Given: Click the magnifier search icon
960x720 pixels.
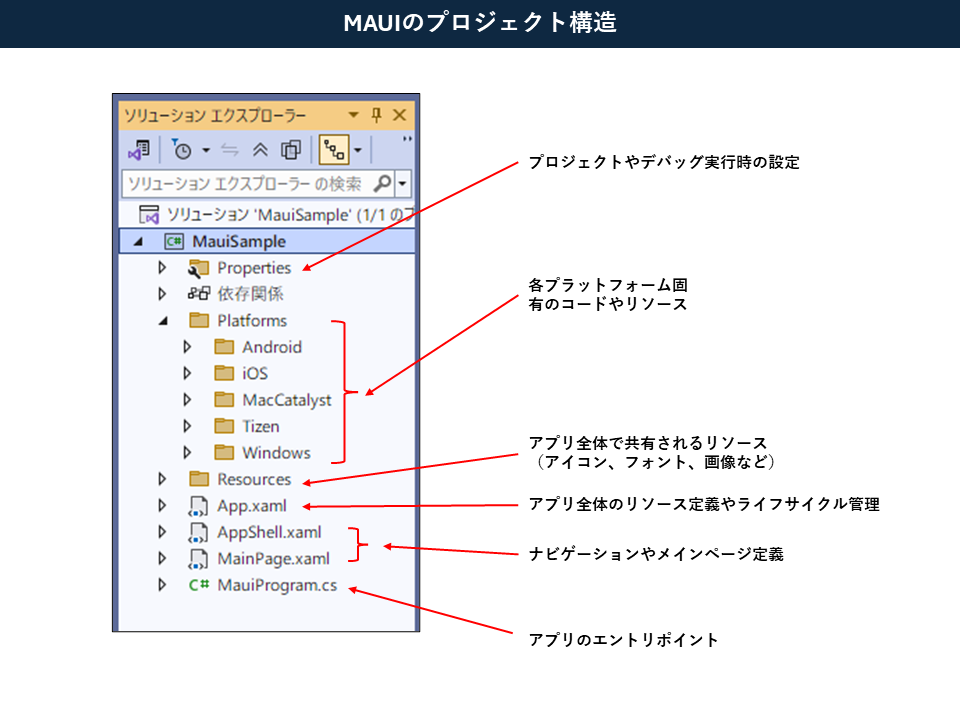Looking at the screenshot, I should pyautogui.click(x=383, y=183).
